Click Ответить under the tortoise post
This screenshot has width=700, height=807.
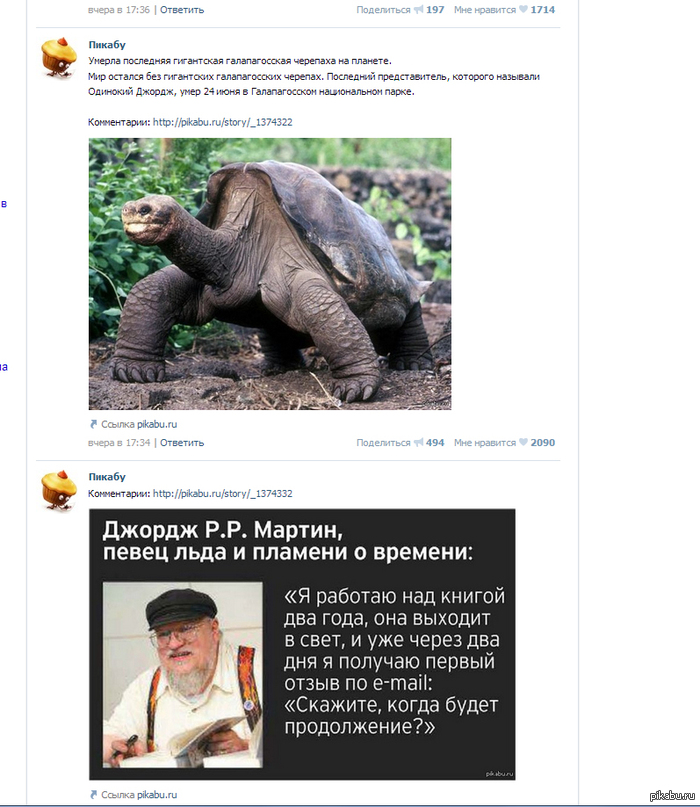(x=182, y=443)
